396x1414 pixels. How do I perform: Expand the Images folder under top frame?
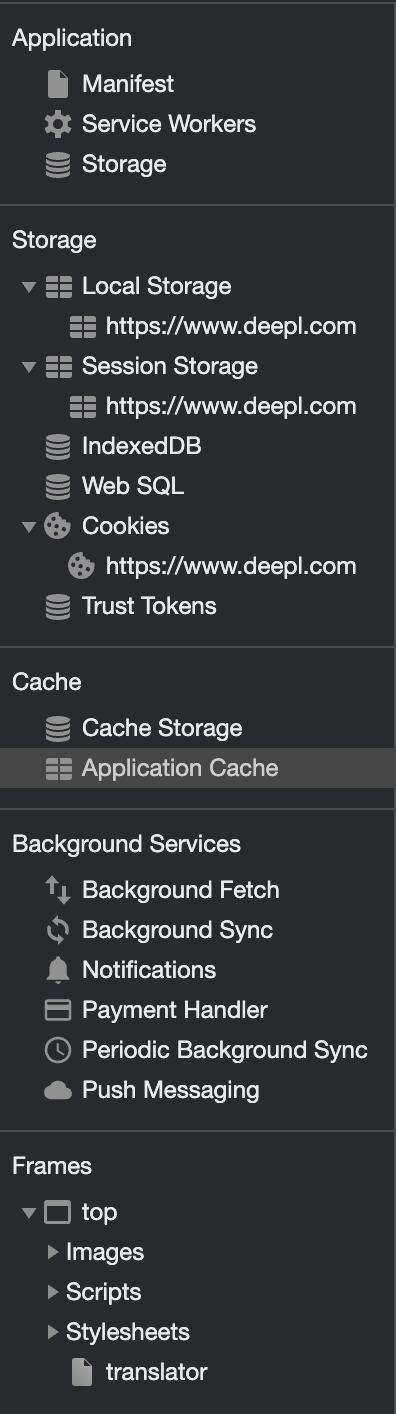[x=53, y=1252]
